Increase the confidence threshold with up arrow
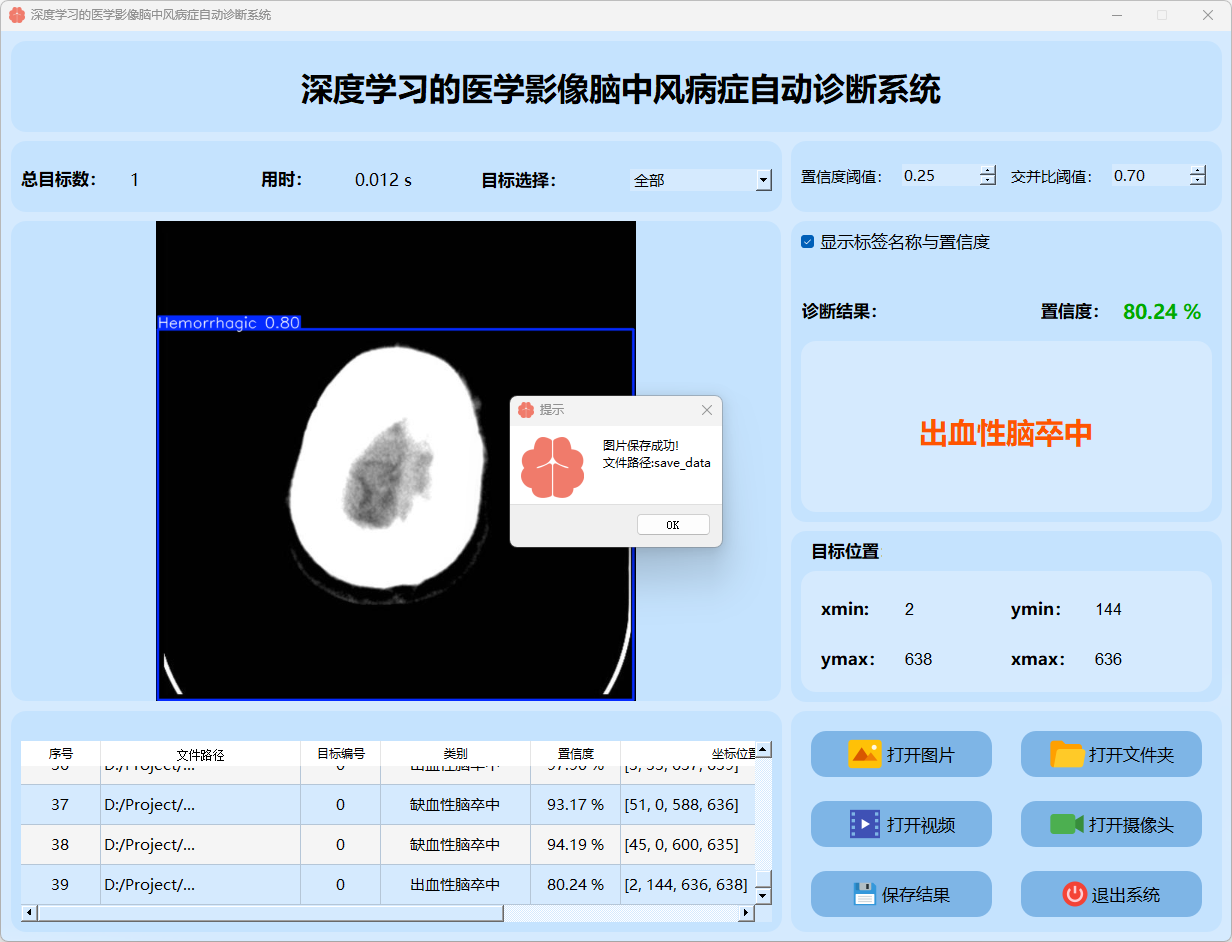 click(988, 170)
